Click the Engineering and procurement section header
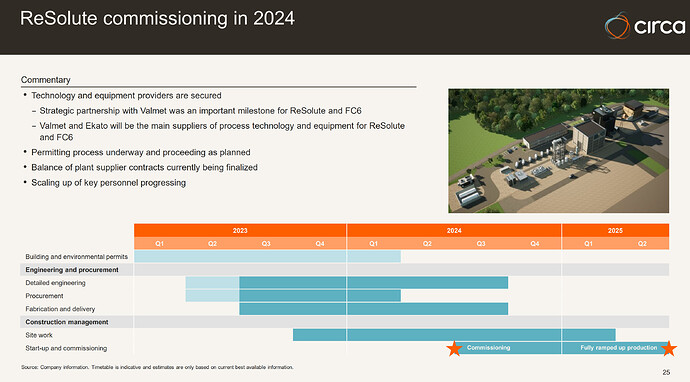The height and width of the screenshot is (382, 690). [72, 269]
